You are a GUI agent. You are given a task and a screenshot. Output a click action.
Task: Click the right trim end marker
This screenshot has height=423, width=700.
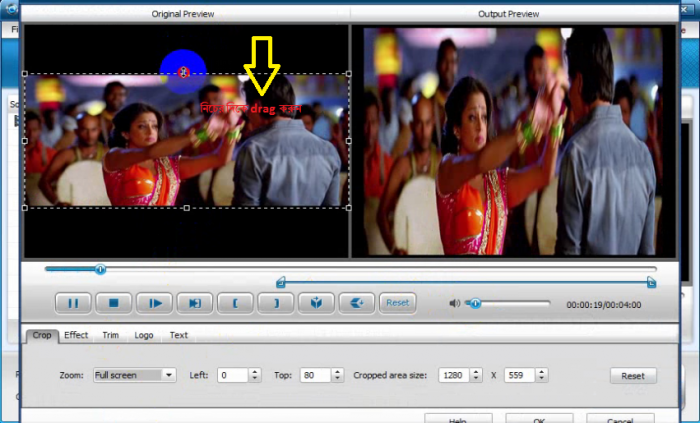[651, 282]
